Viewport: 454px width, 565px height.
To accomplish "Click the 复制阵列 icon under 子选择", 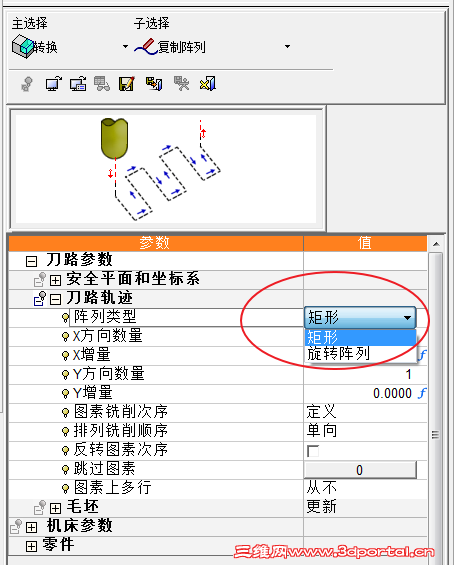I will [146, 47].
